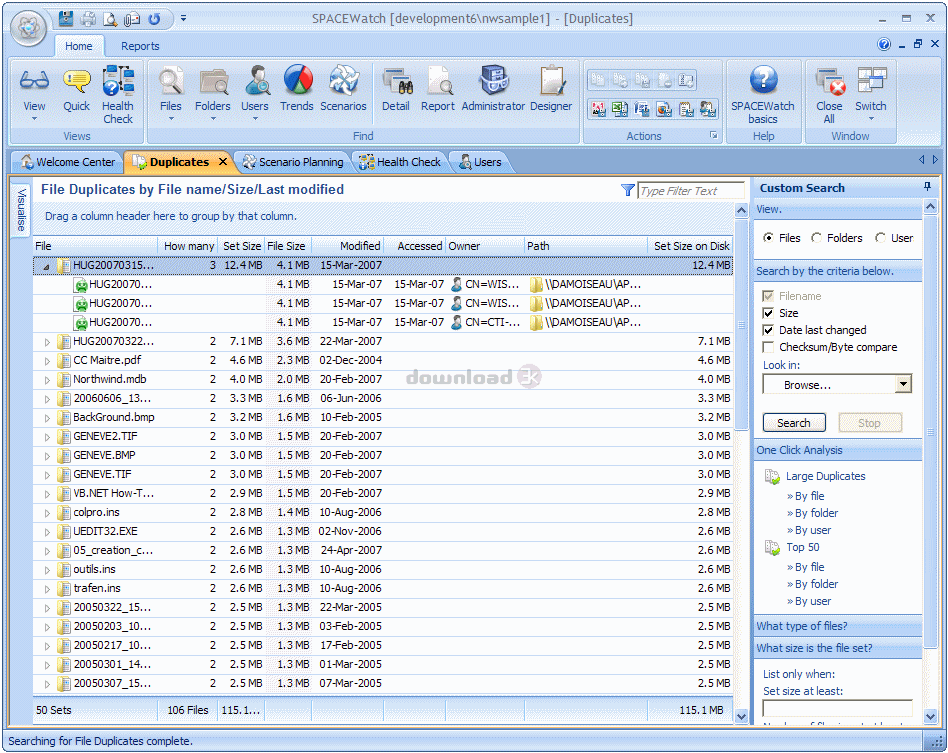Open the Reports ribbon tab
Screen dimensions: 948x753
point(140,46)
